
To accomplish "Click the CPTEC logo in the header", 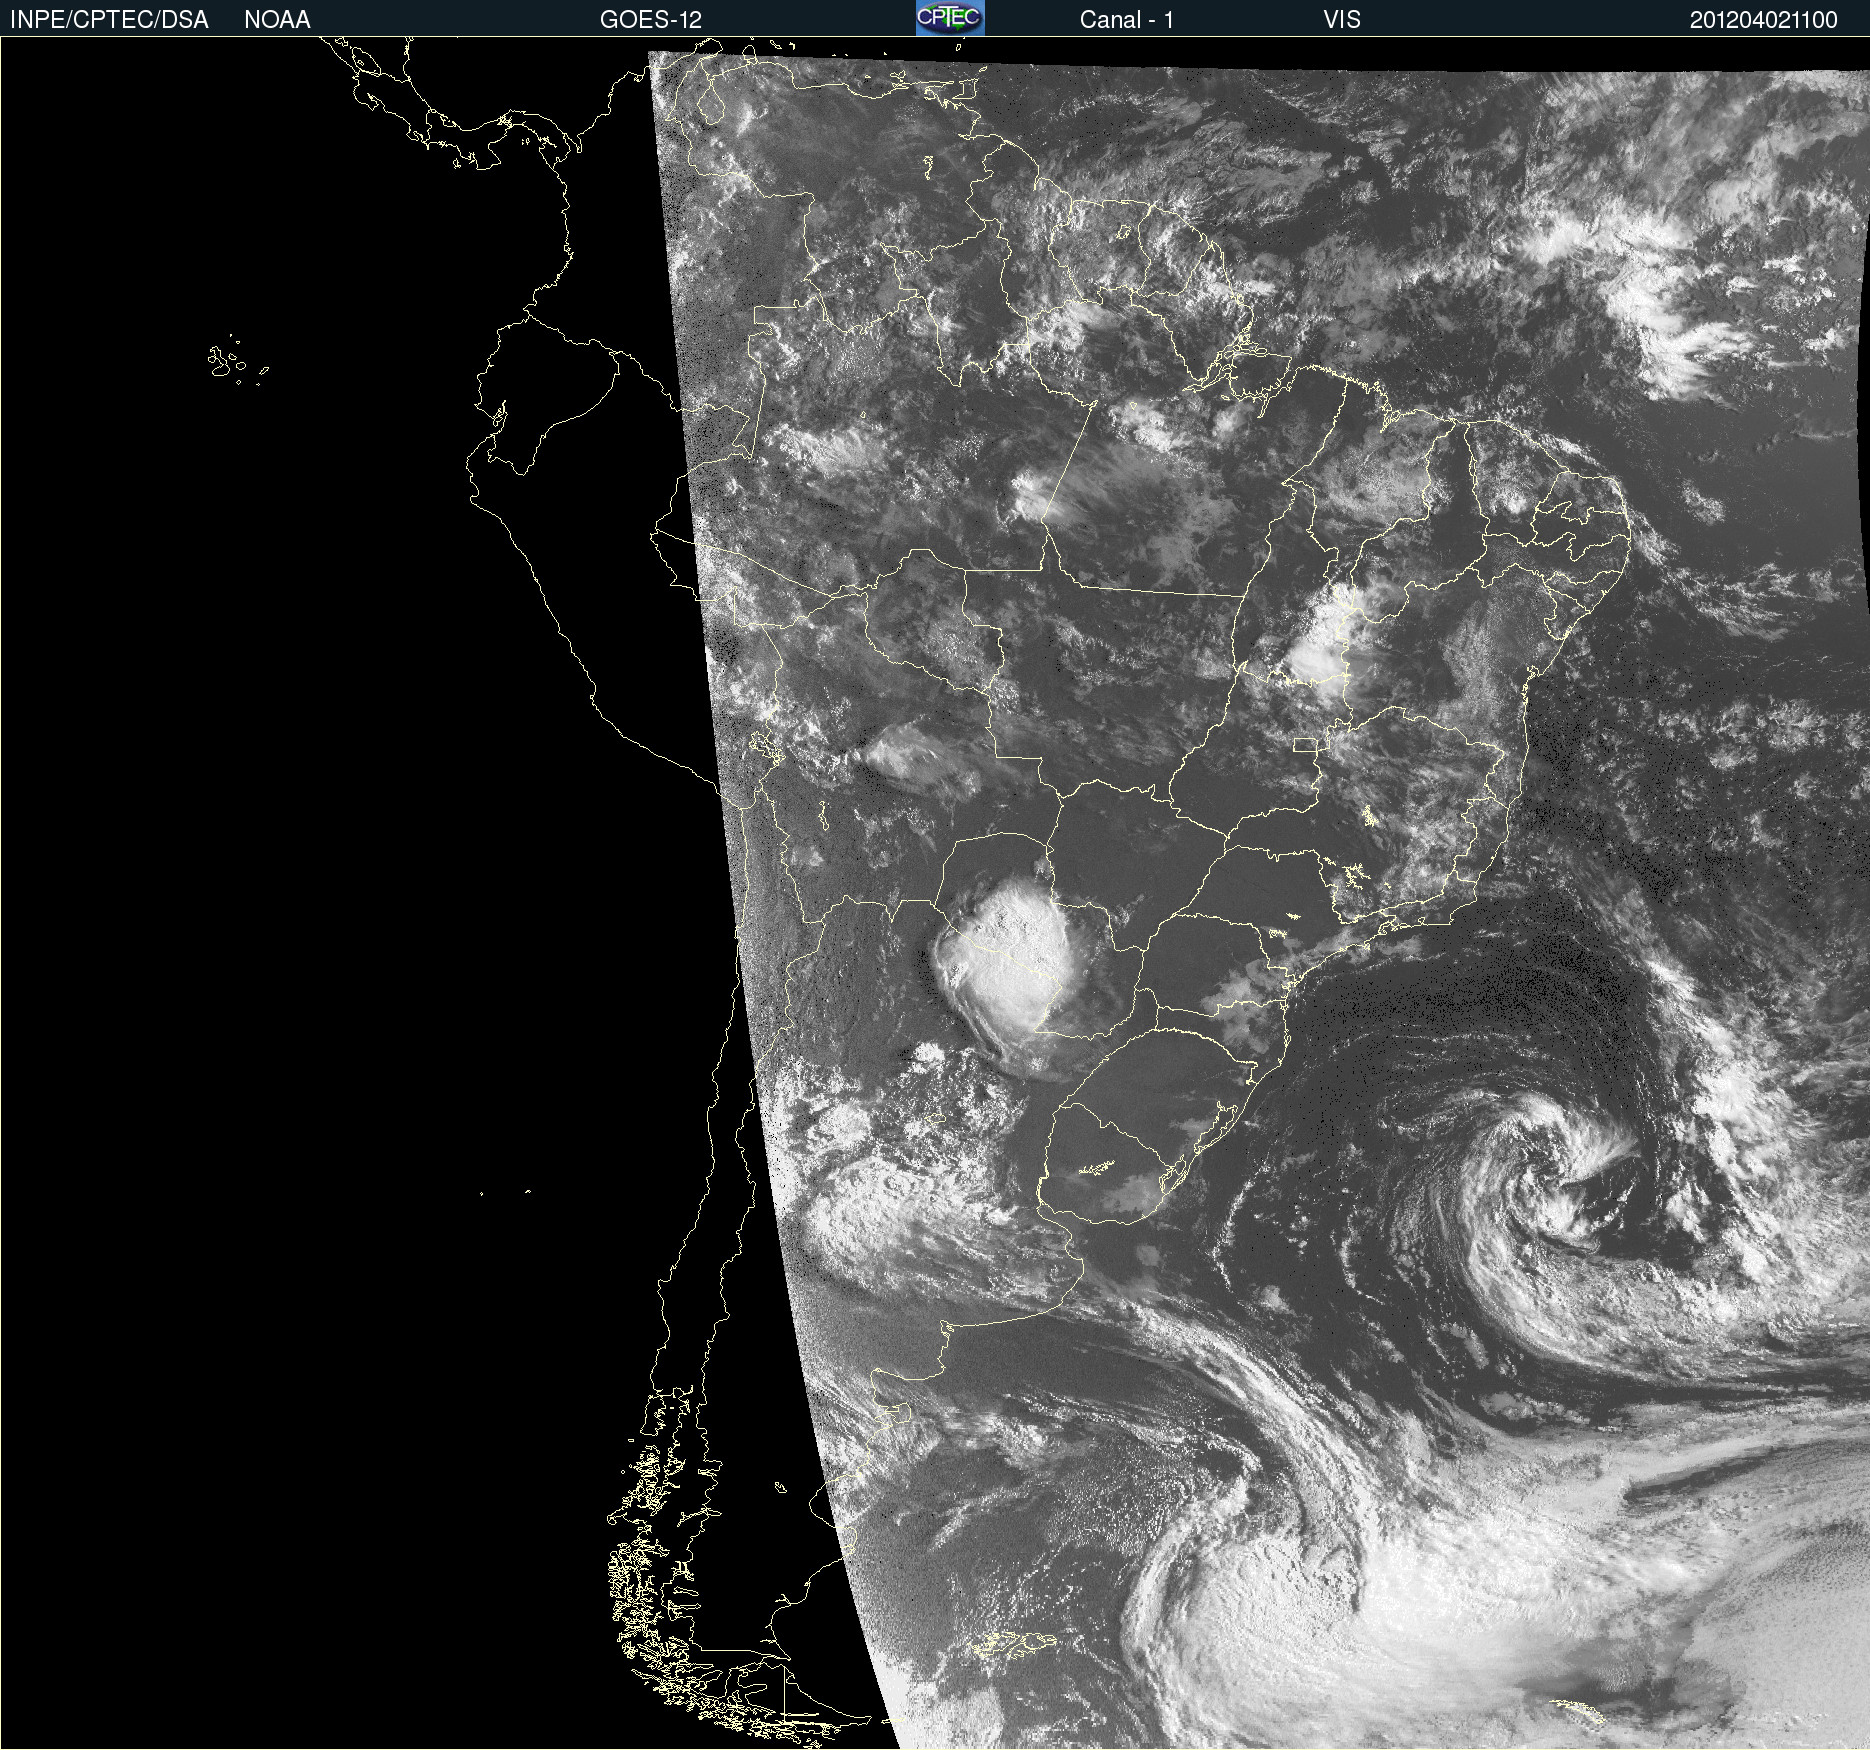I will point(950,18).
